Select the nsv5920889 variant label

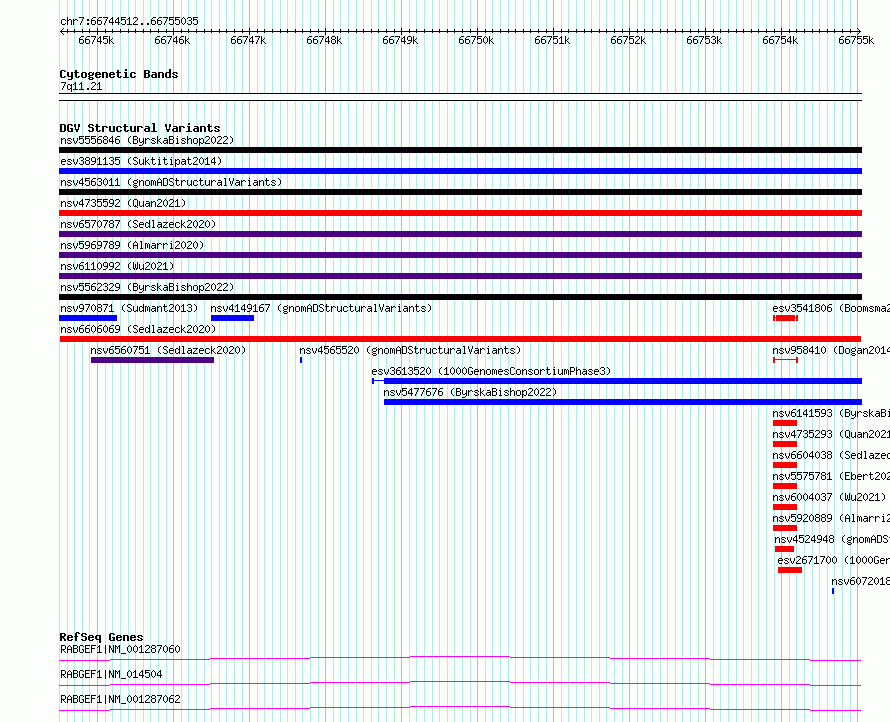coord(831,518)
